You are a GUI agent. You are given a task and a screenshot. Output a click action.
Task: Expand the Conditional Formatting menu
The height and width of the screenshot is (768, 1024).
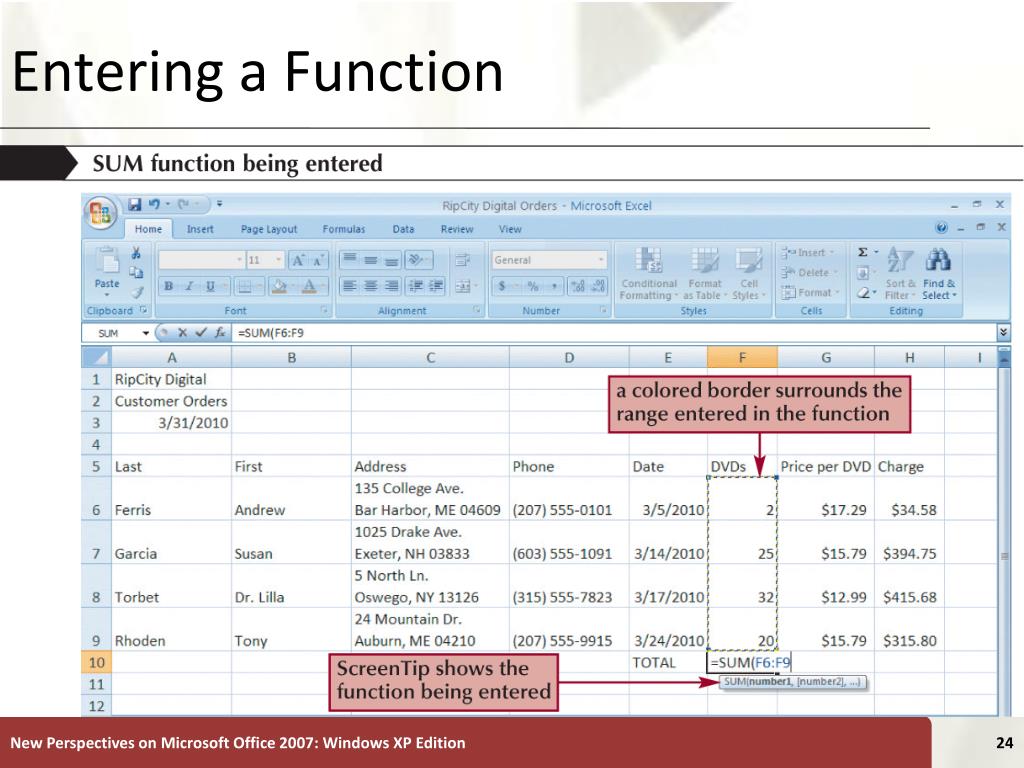pos(648,274)
